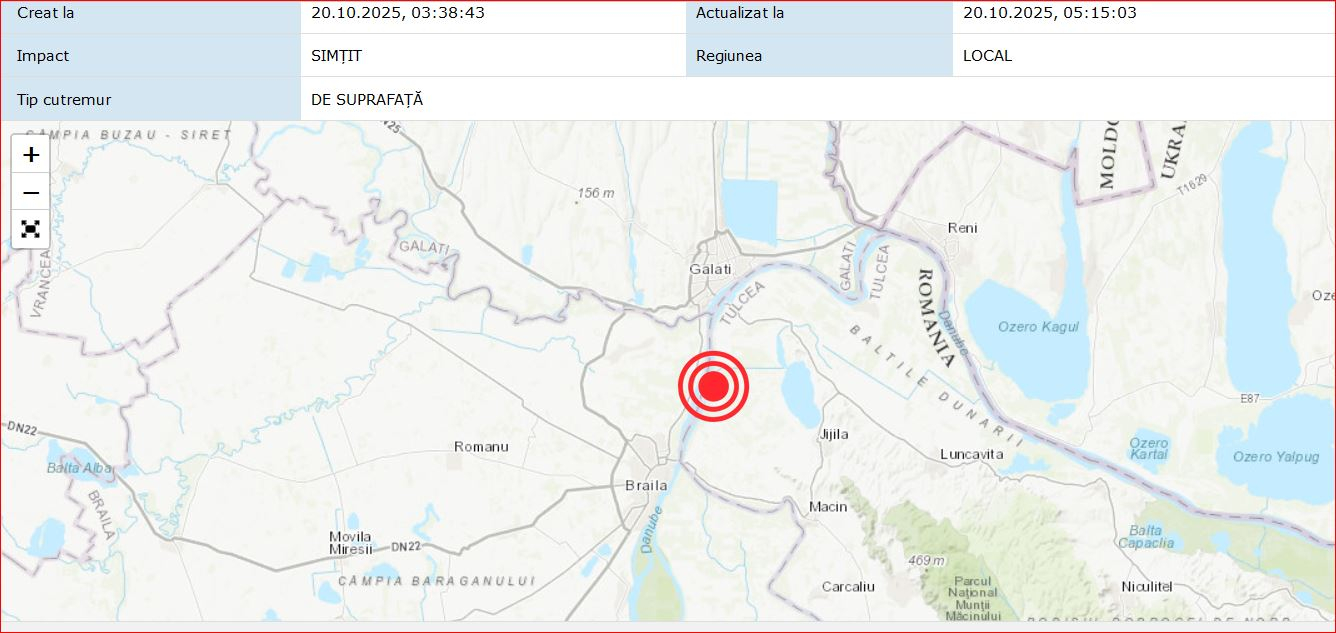The width and height of the screenshot is (1336, 633).
Task: Click the Macin town label
Action: [x=828, y=506]
